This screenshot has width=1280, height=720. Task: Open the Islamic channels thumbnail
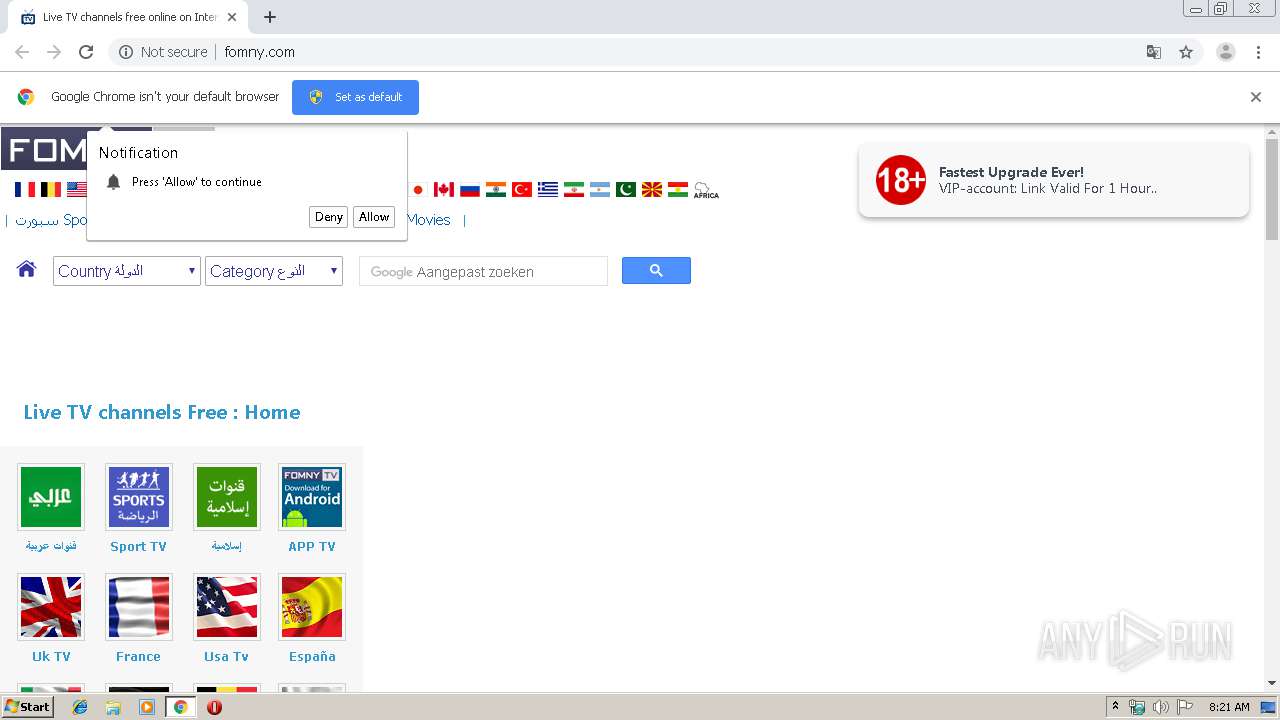pos(227,497)
